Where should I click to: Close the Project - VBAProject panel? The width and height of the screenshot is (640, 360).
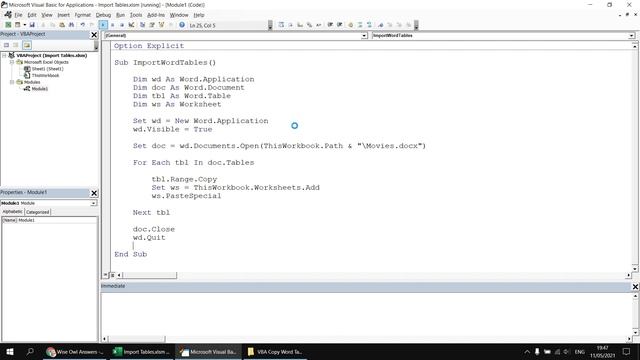(x=94, y=35)
